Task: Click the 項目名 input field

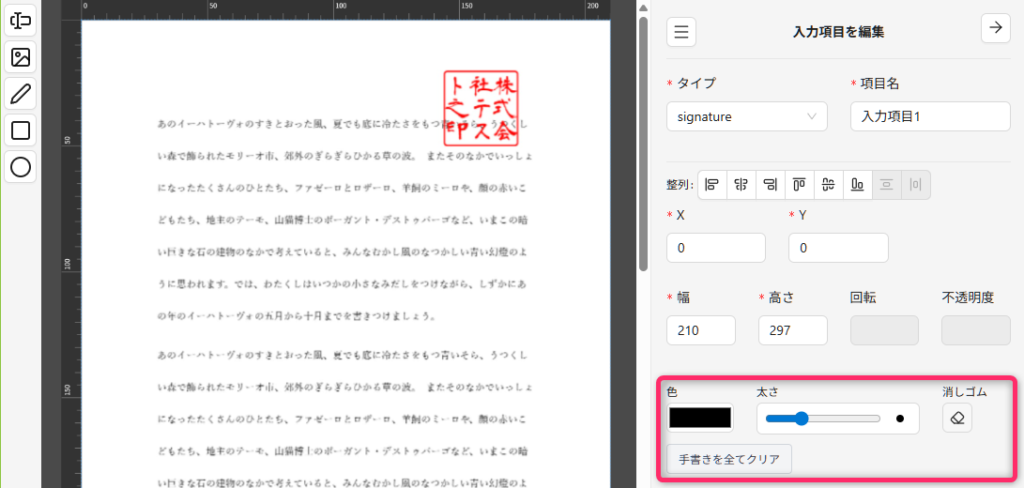Action: (x=930, y=116)
